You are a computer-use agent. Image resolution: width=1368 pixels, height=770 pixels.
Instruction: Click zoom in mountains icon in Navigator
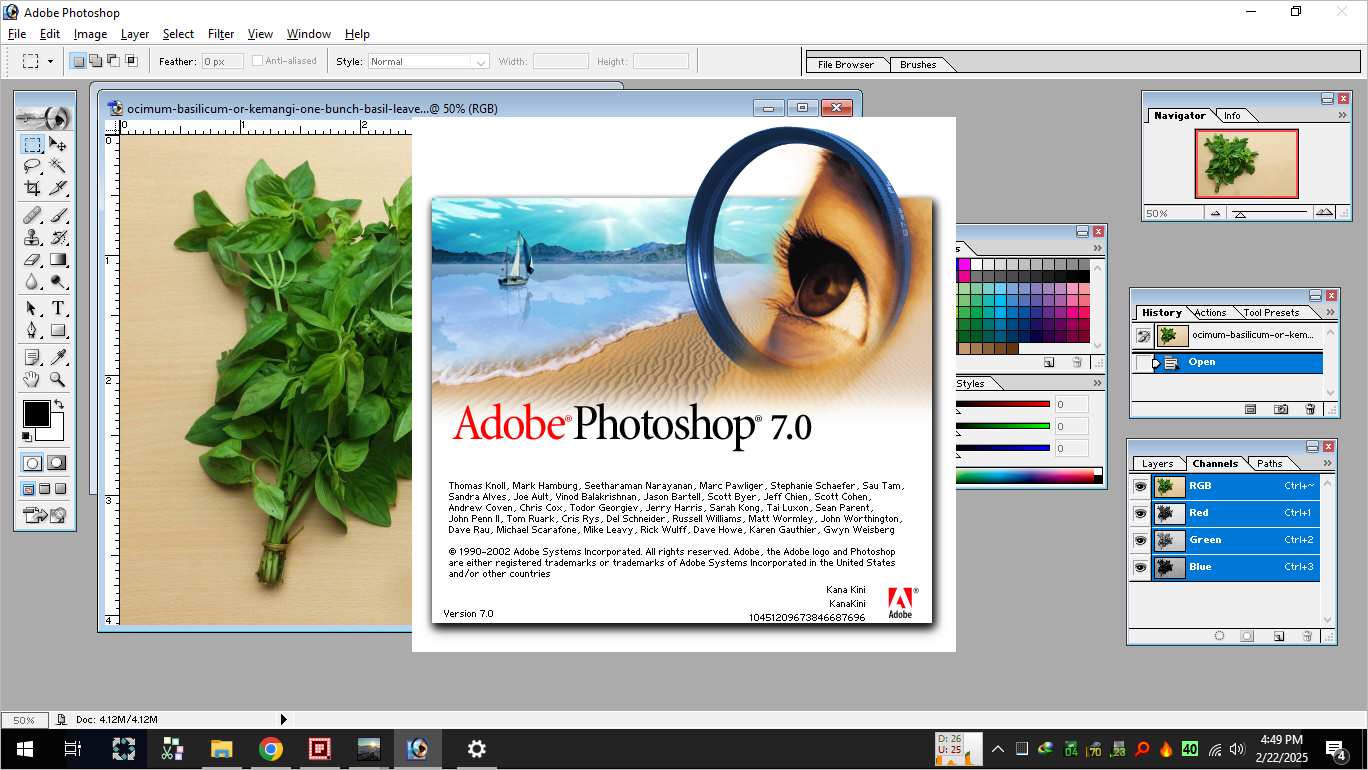[x=1324, y=212]
